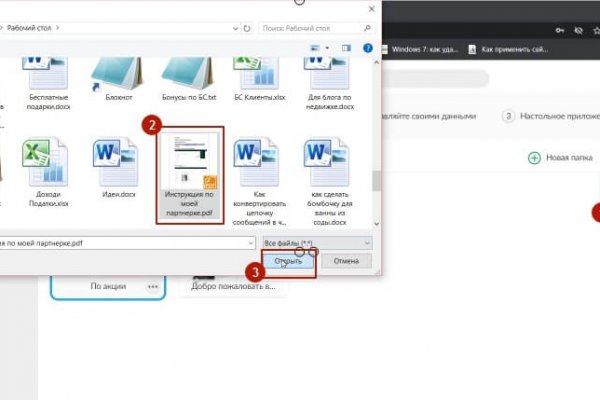
Task: Click the Новая папка plus icon
Action: coord(534,157)
